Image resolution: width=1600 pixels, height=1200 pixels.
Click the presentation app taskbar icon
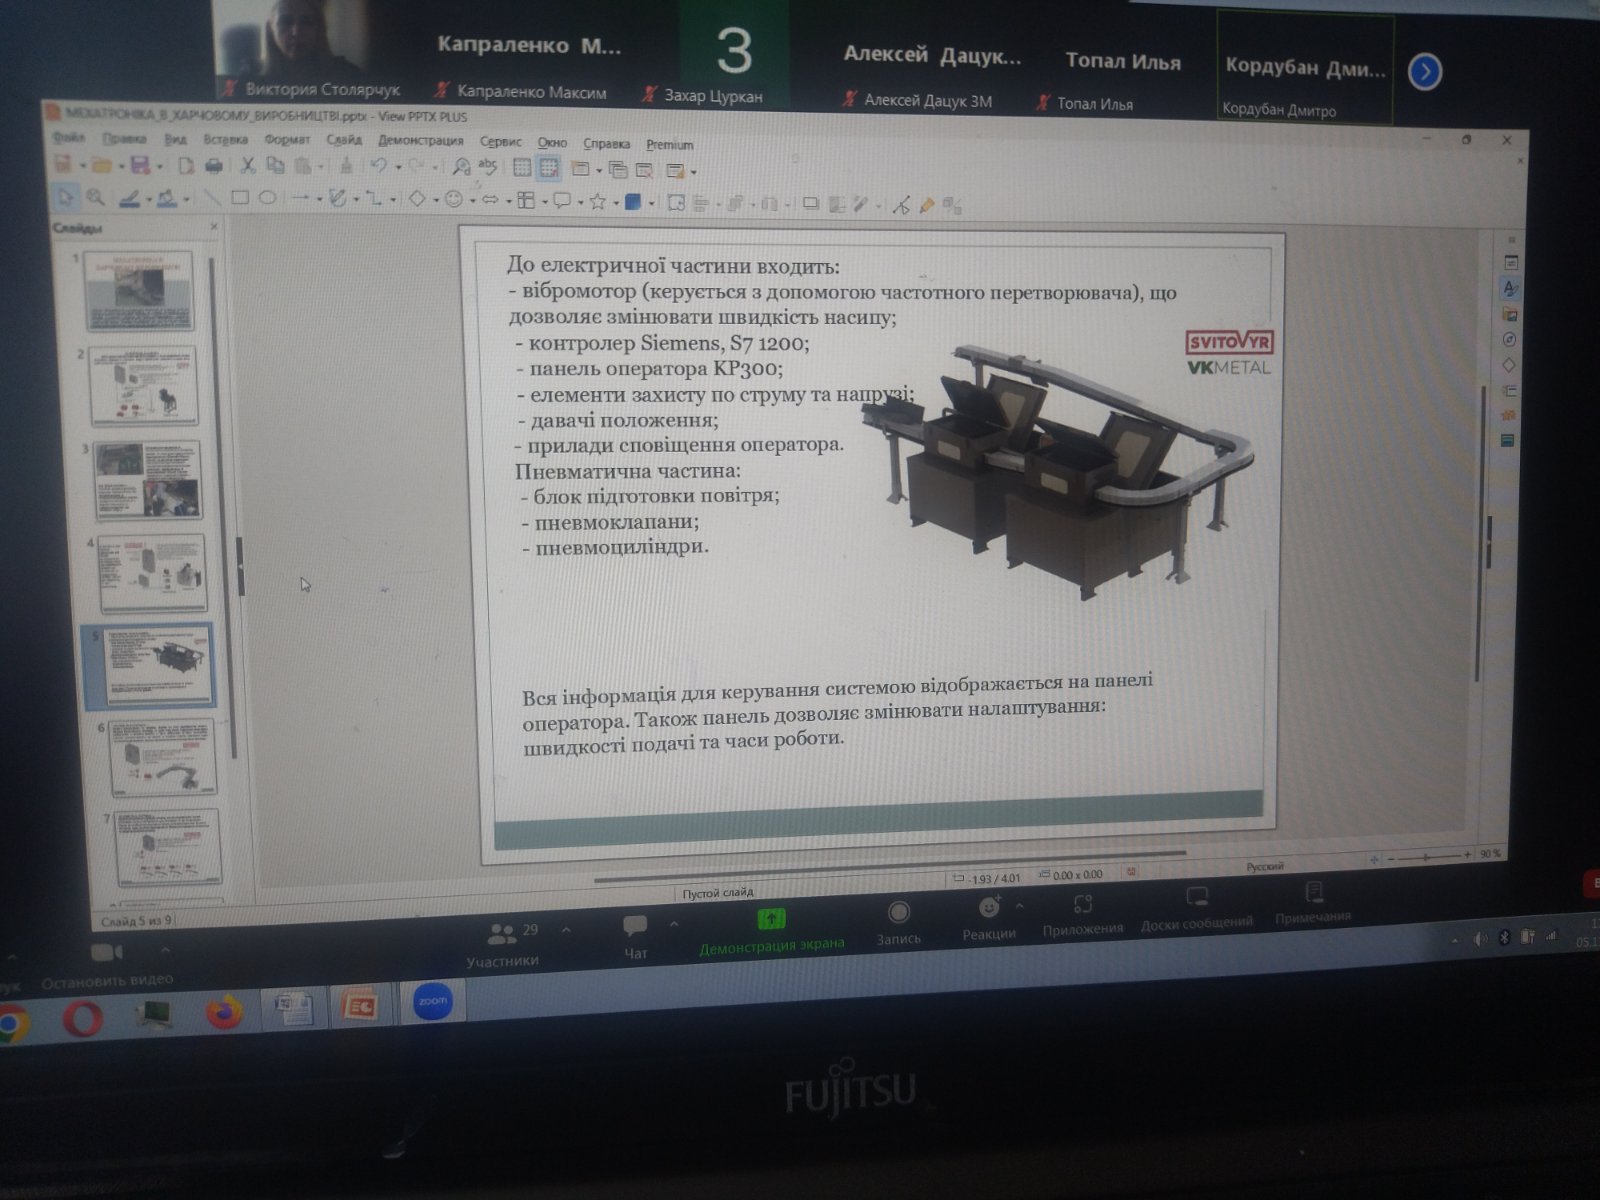click(x=359, y=1005)
